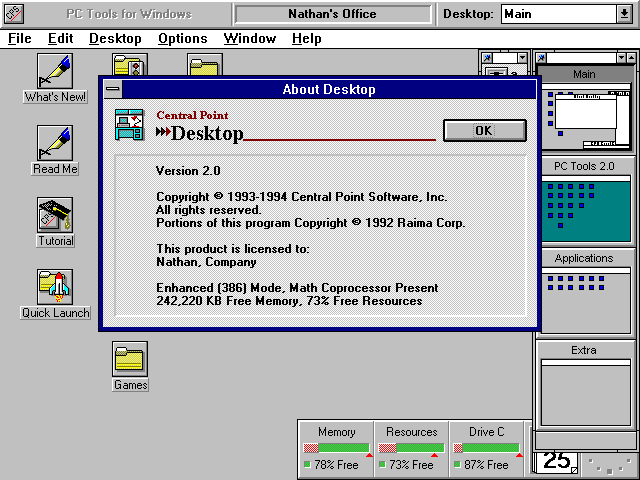
Task: Open the Help menu
Action: (x=307, y=38)
